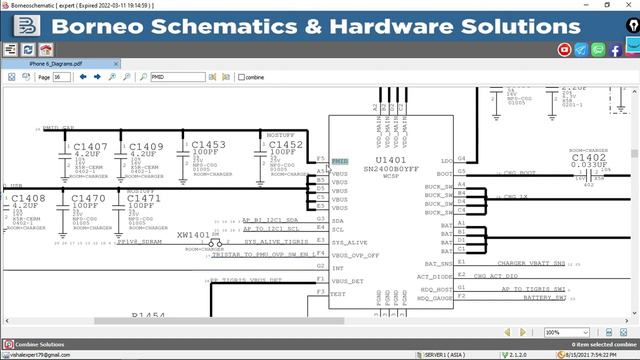Click capacitor label C1407
This screenshot has height=360, width=640.
point(91,147)
